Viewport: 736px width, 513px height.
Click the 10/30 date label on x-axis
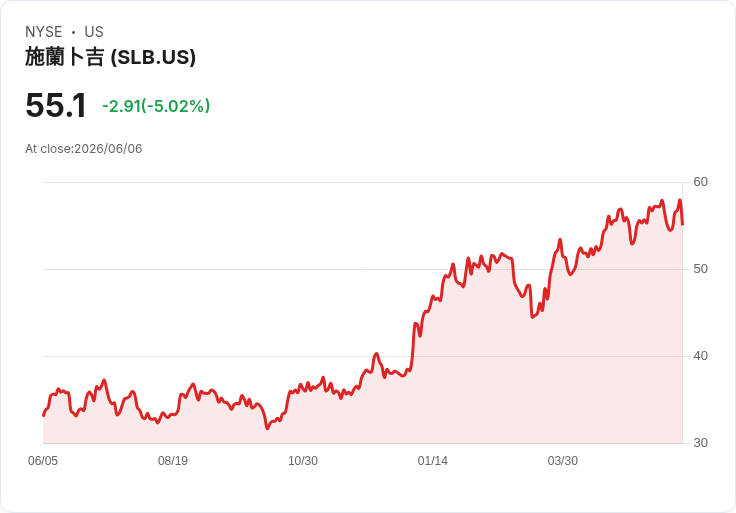tap(303, 461)
